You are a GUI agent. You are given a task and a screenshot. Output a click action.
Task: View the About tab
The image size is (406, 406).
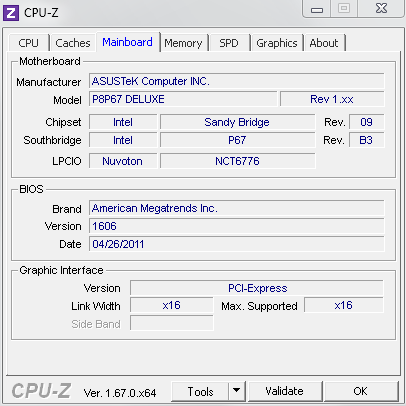(324, 43)
